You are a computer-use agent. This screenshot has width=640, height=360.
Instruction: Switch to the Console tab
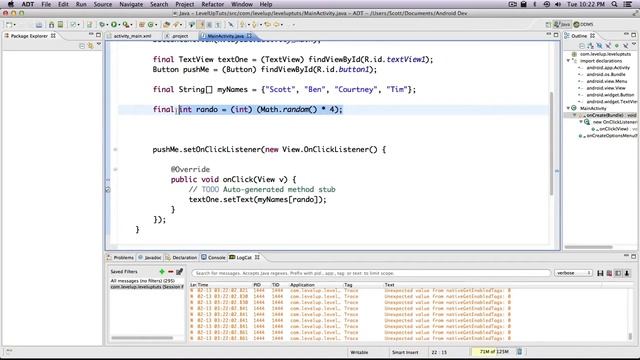click(x=213, y=258)
